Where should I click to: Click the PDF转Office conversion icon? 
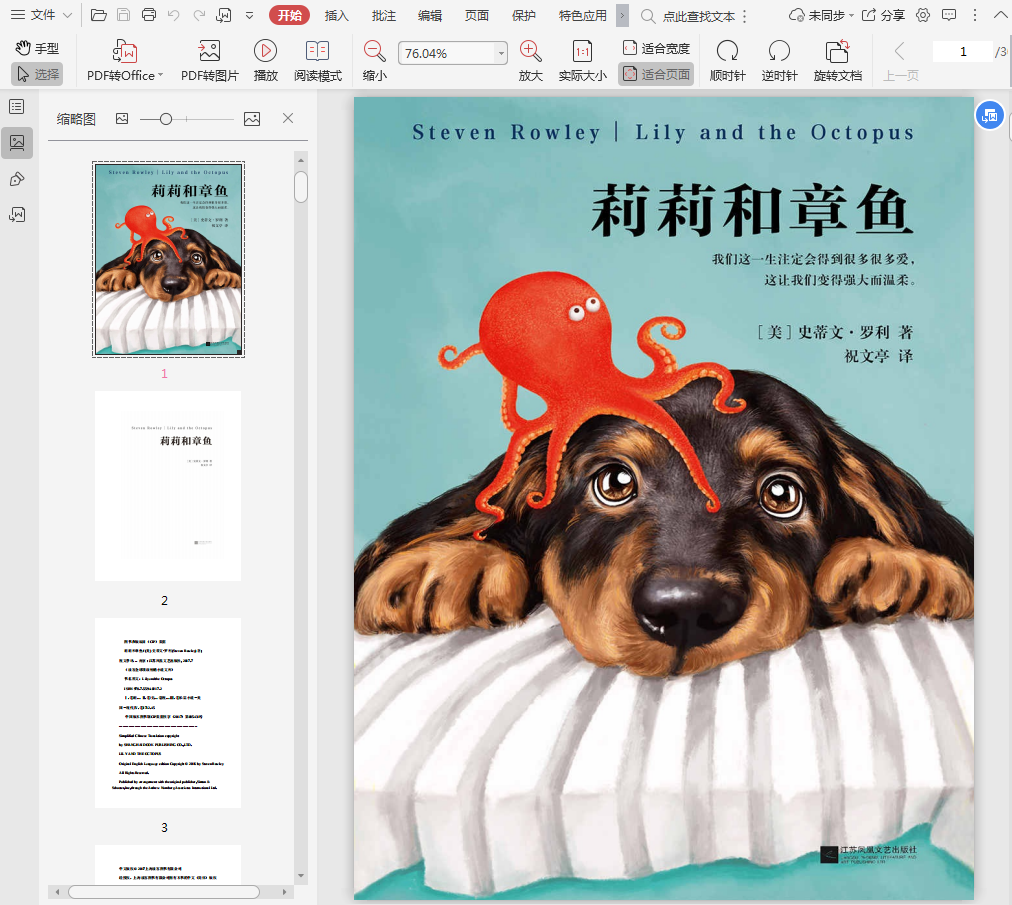(x=124, y=51)
